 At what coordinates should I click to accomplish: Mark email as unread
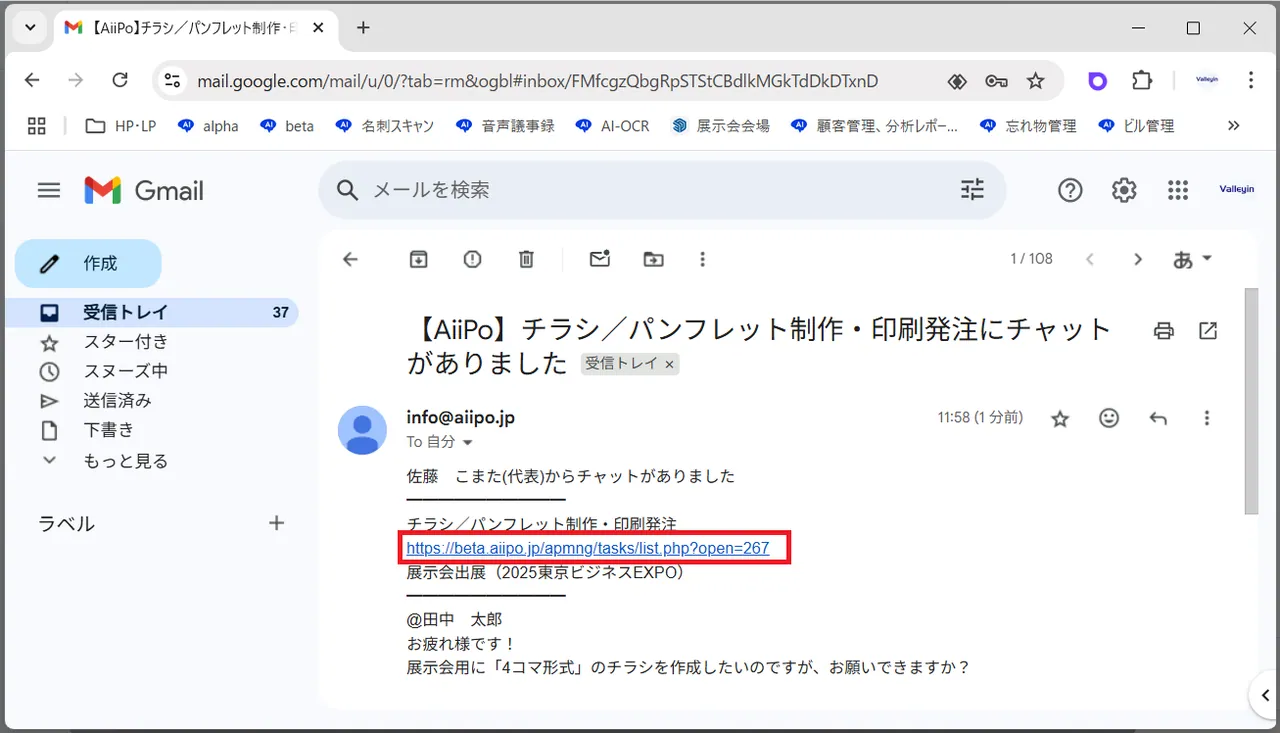tap(600, 259)
